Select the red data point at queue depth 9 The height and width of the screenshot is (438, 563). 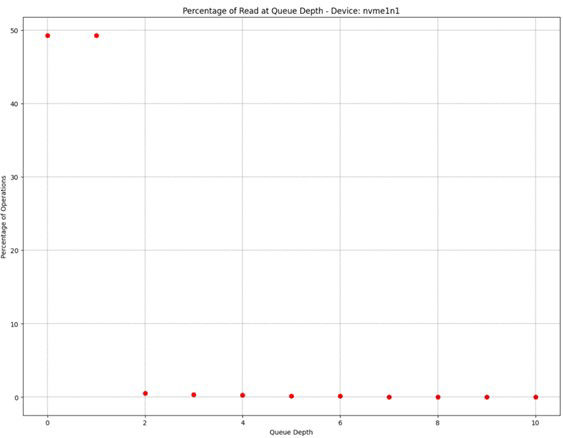[x=487, y=397]
